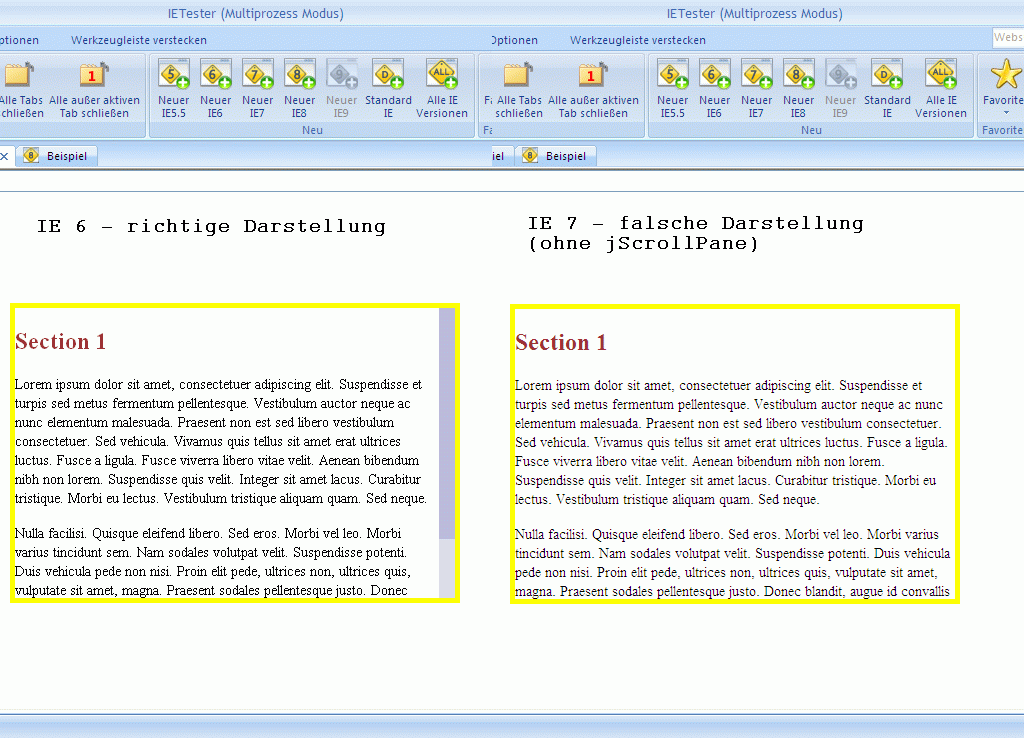Click Alle außer aktiven Tab schließen, left window
This screenshot has height=738, width=1024.
click(94, 89)
